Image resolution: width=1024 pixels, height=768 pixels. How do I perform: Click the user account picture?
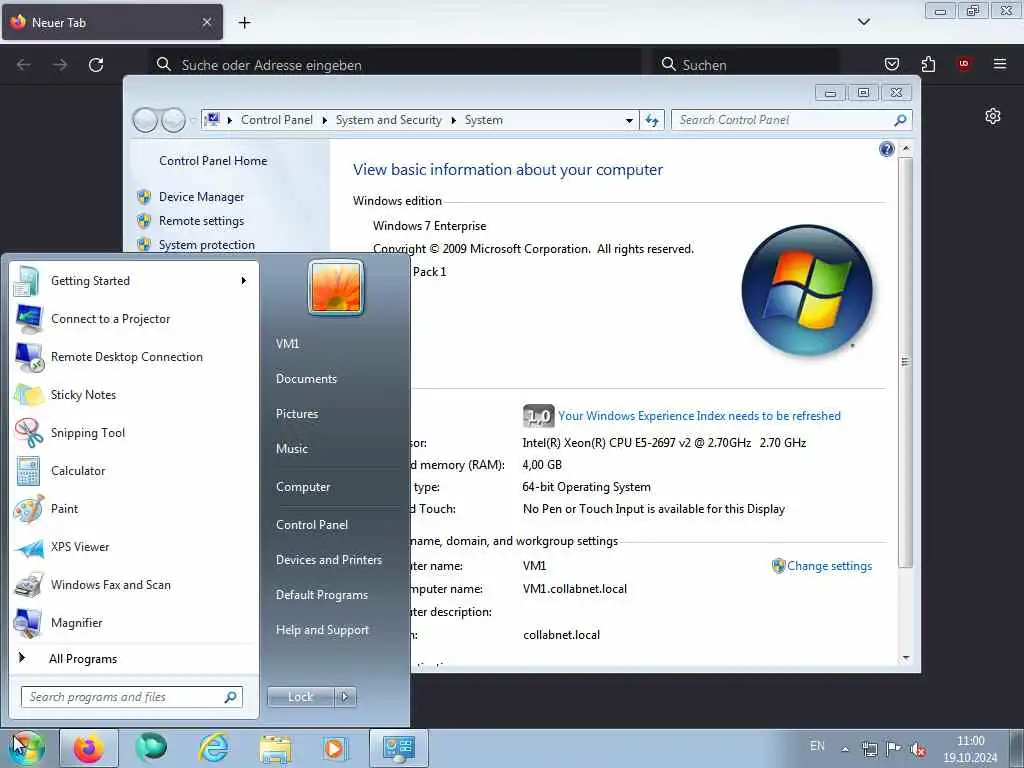click(x=336, y=287)
